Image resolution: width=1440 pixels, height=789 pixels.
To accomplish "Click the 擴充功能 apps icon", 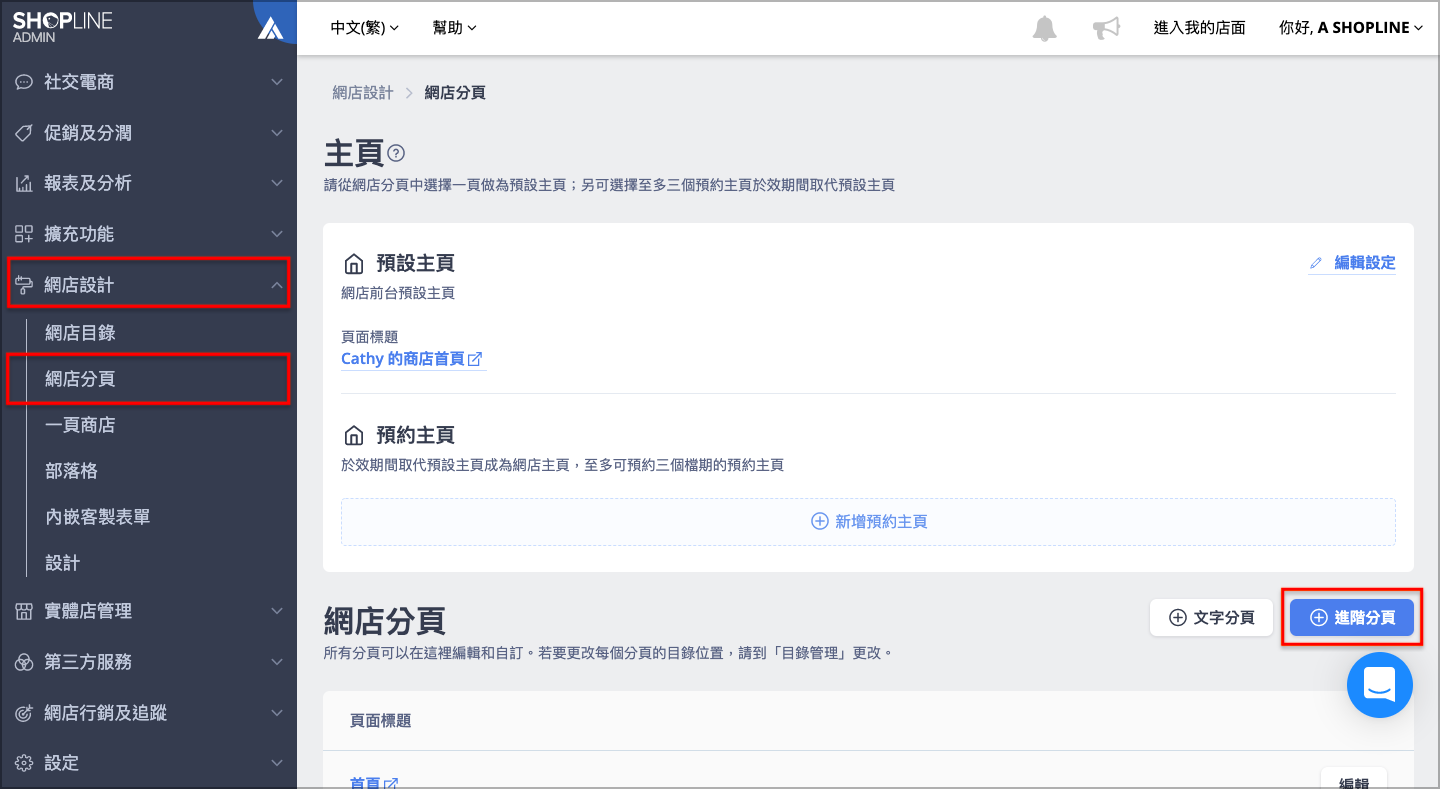I will [x=24, y=234].
